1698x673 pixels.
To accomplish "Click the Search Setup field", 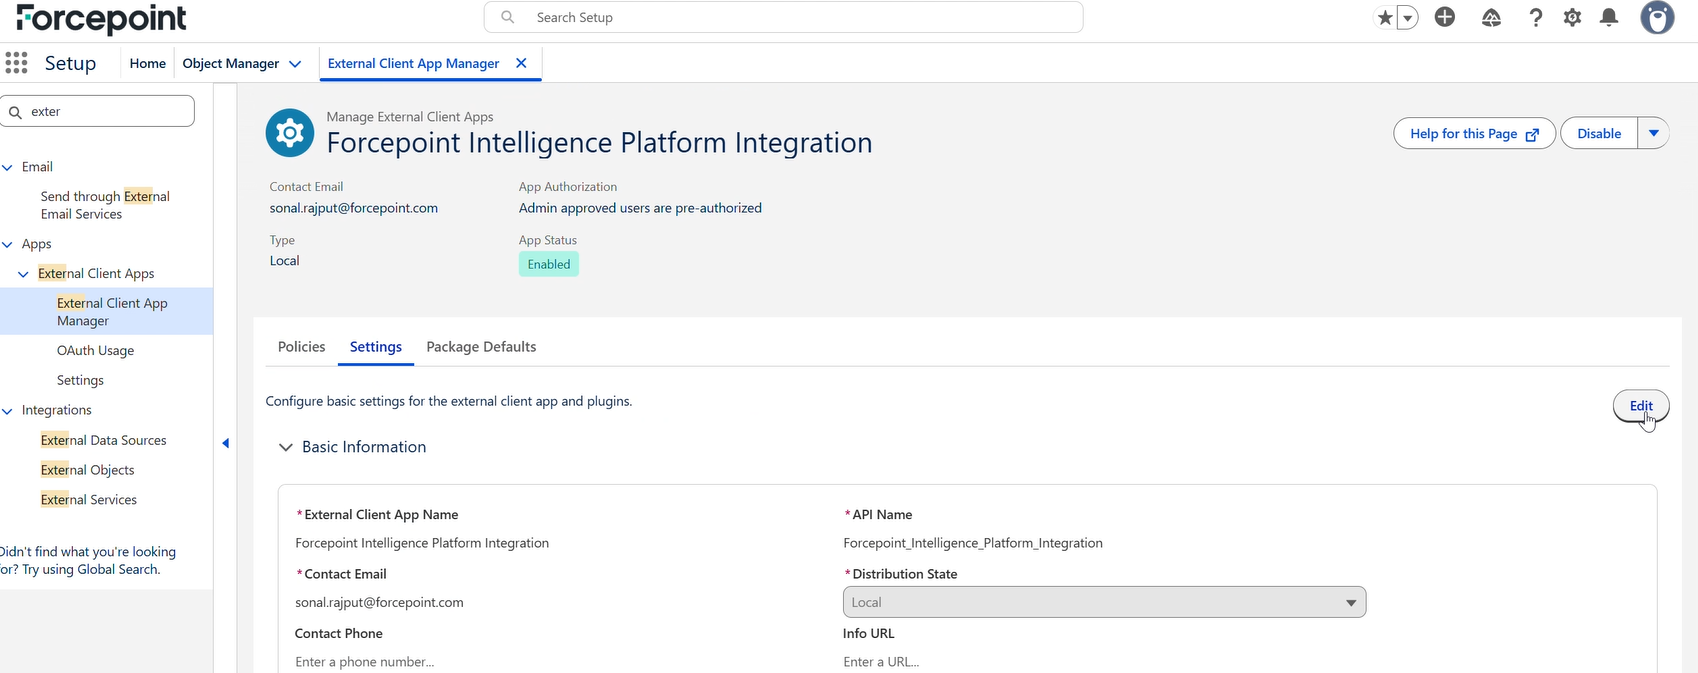I will 783,17.
